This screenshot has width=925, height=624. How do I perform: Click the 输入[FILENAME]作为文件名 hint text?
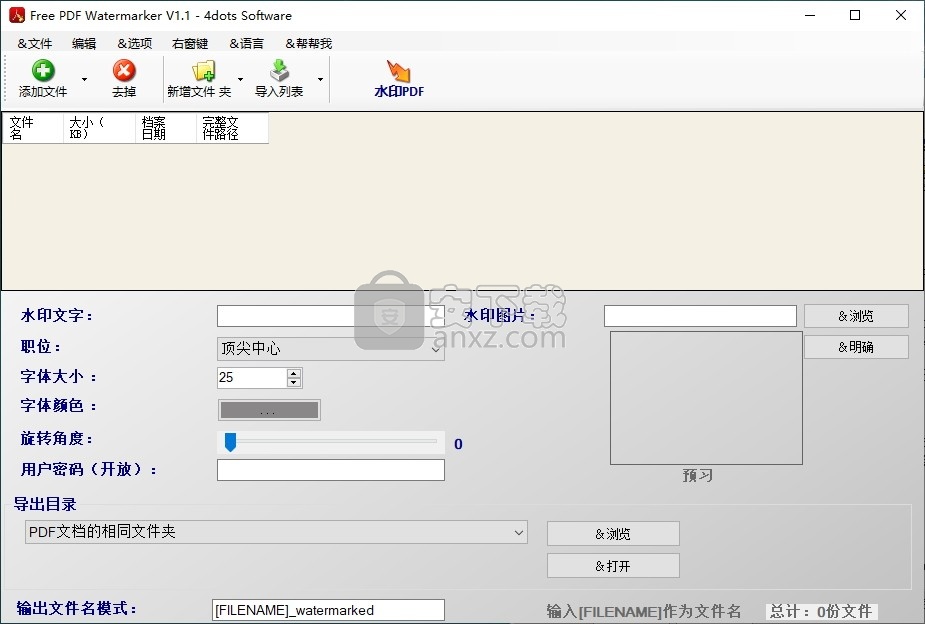(644, 612)
